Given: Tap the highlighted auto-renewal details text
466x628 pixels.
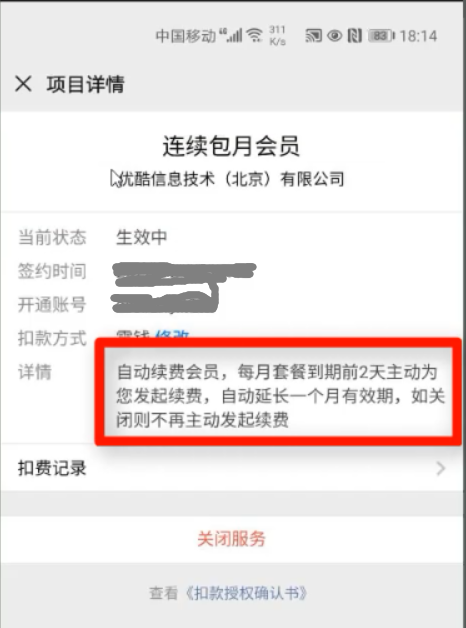Looking at the screenshot, I should [x=280, y=396].
